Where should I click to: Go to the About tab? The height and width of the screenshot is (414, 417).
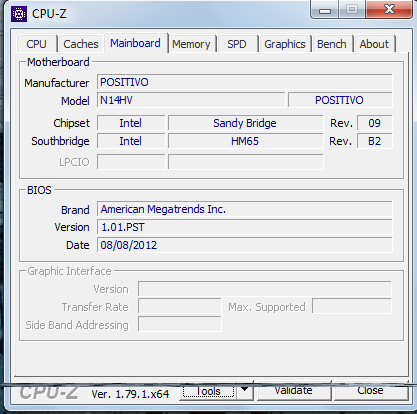click(374, 44)
